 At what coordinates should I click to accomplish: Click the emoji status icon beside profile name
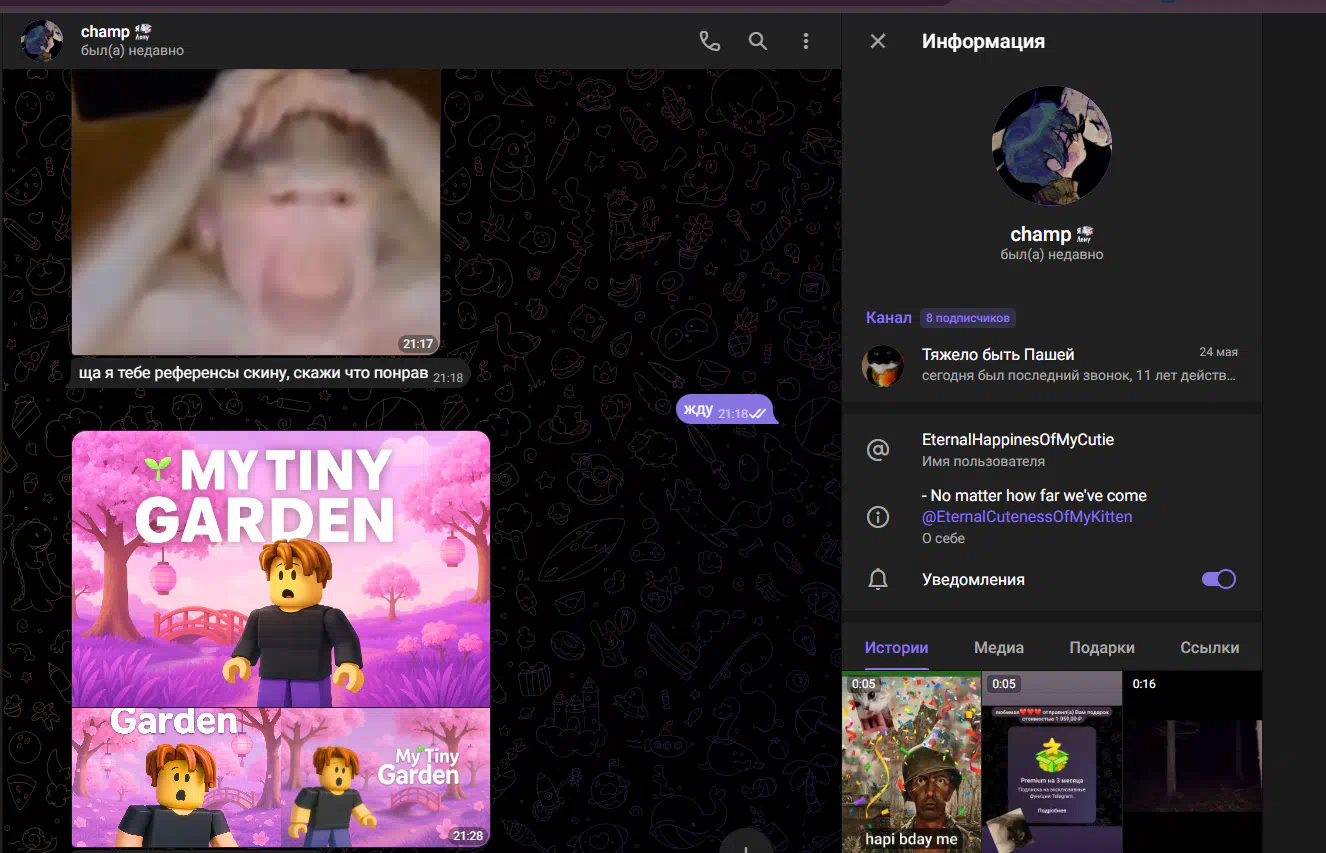[x=1085, y=234]
